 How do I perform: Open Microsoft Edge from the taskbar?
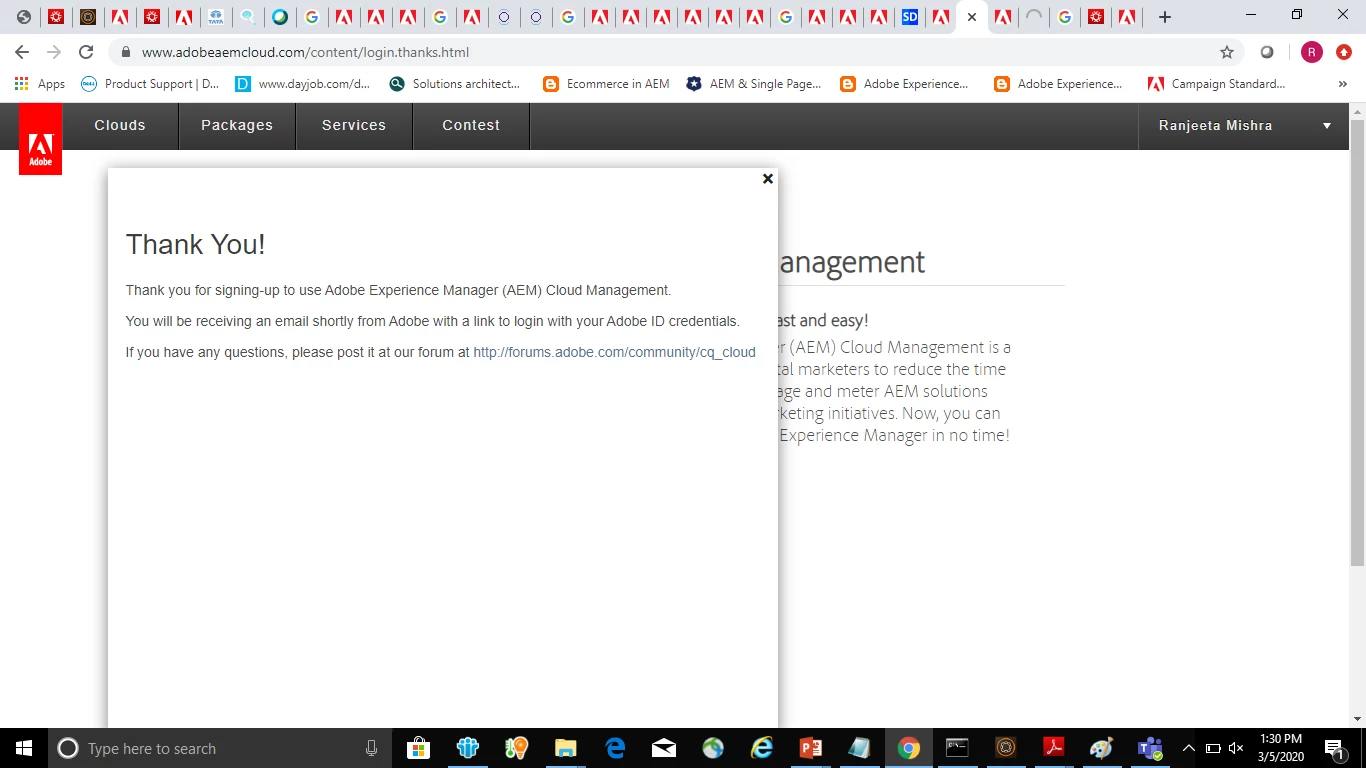point(615,748)
